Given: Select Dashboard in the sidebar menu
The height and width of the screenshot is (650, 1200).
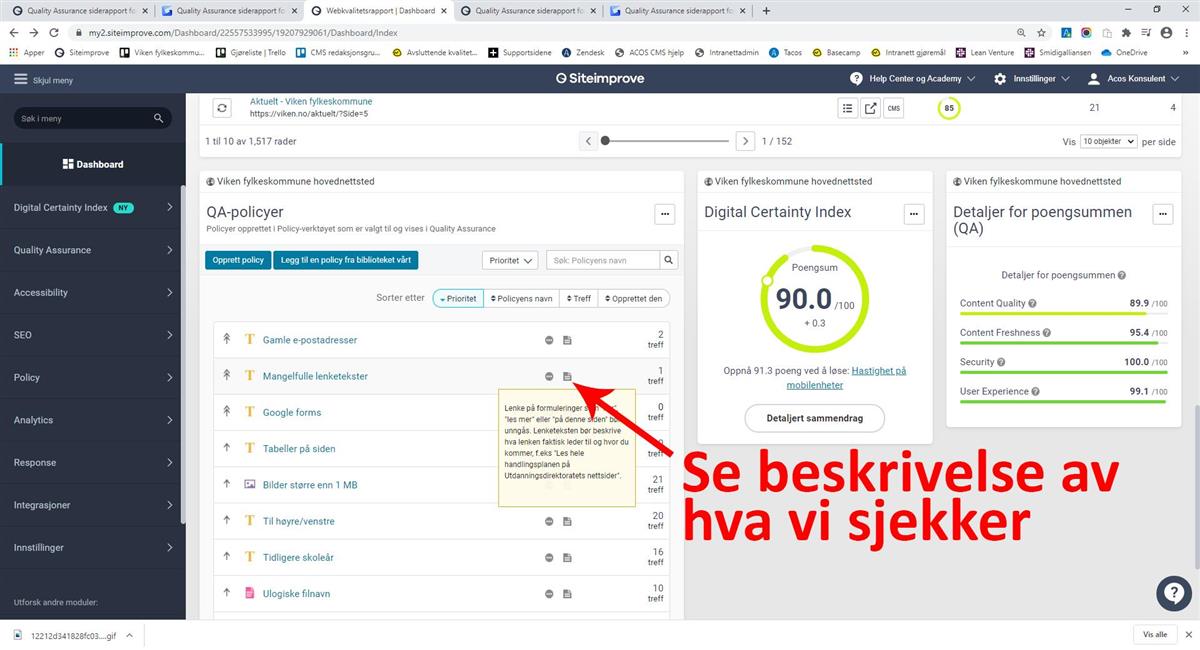Looking at the screenshot, I should [x=93, y=164].
